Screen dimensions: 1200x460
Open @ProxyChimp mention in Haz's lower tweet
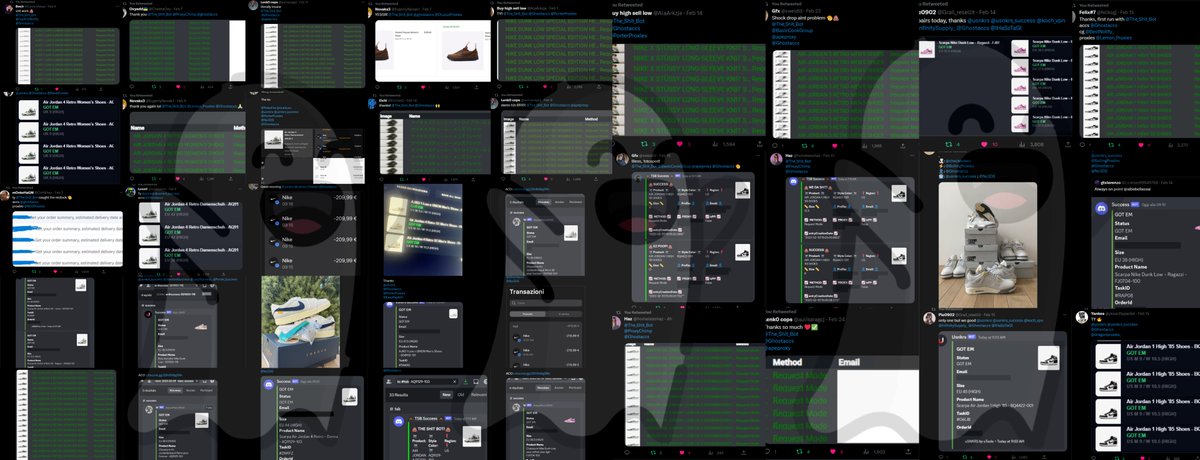pos(638,331)
